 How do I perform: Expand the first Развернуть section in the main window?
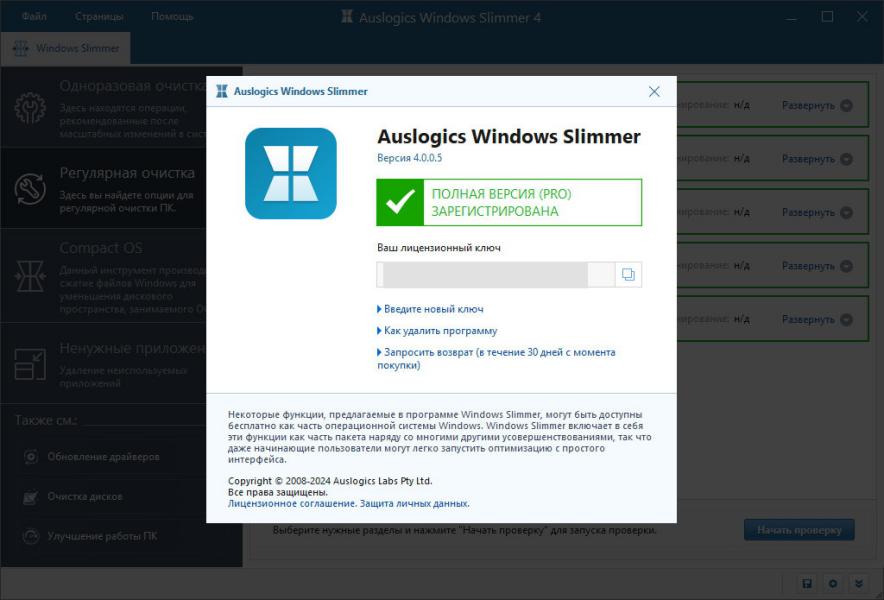coord(817,105)
